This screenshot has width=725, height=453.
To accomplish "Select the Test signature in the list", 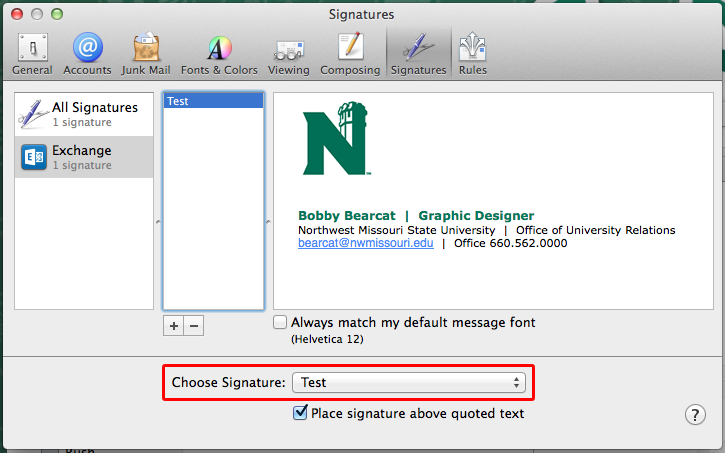I will coord(213,101).
